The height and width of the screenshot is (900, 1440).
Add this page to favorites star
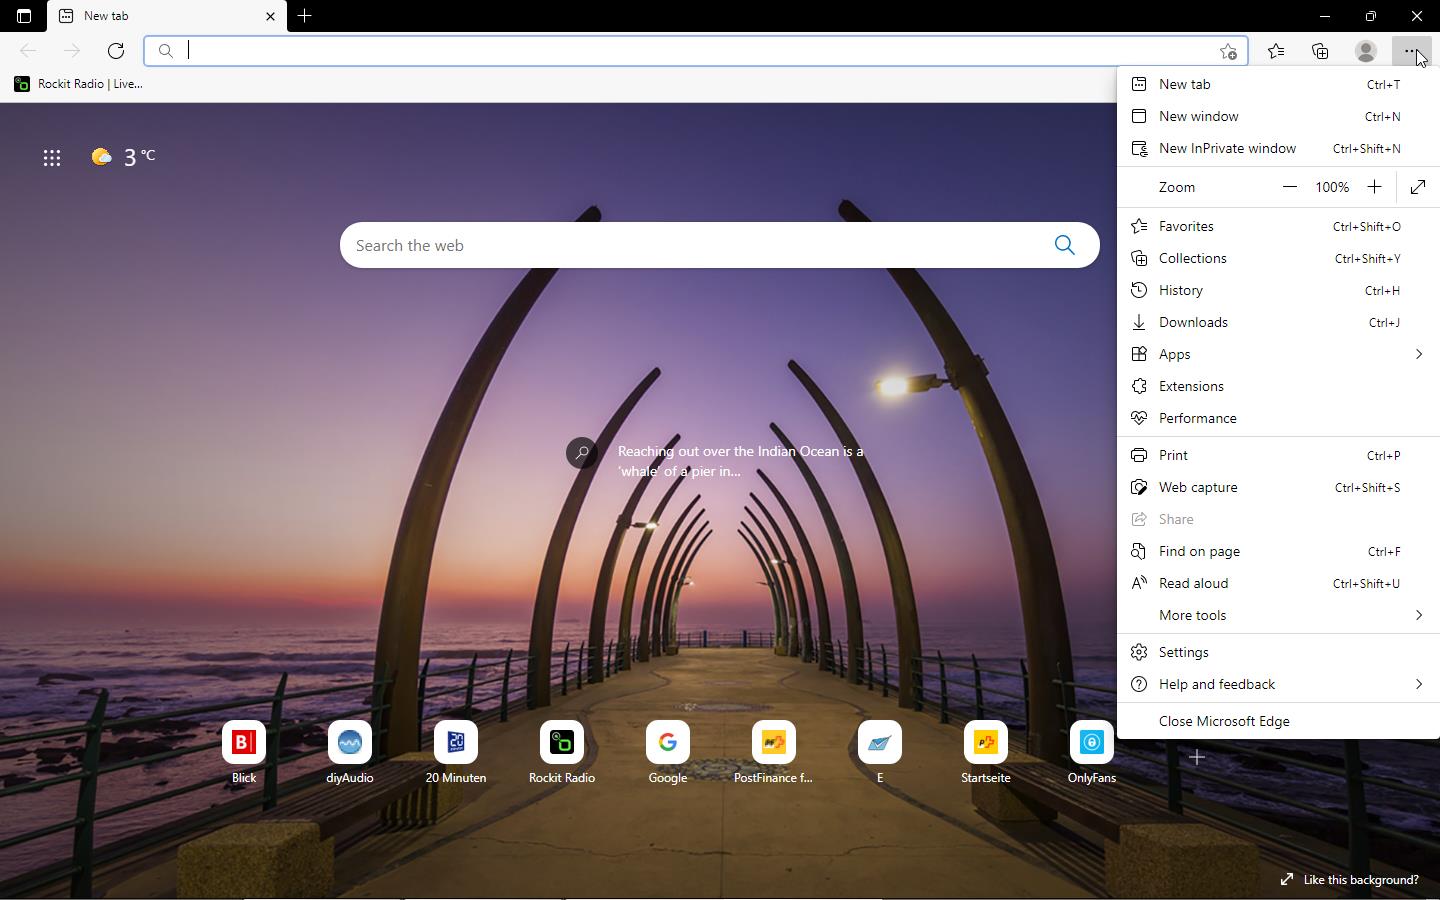(x=1228, y=51)
